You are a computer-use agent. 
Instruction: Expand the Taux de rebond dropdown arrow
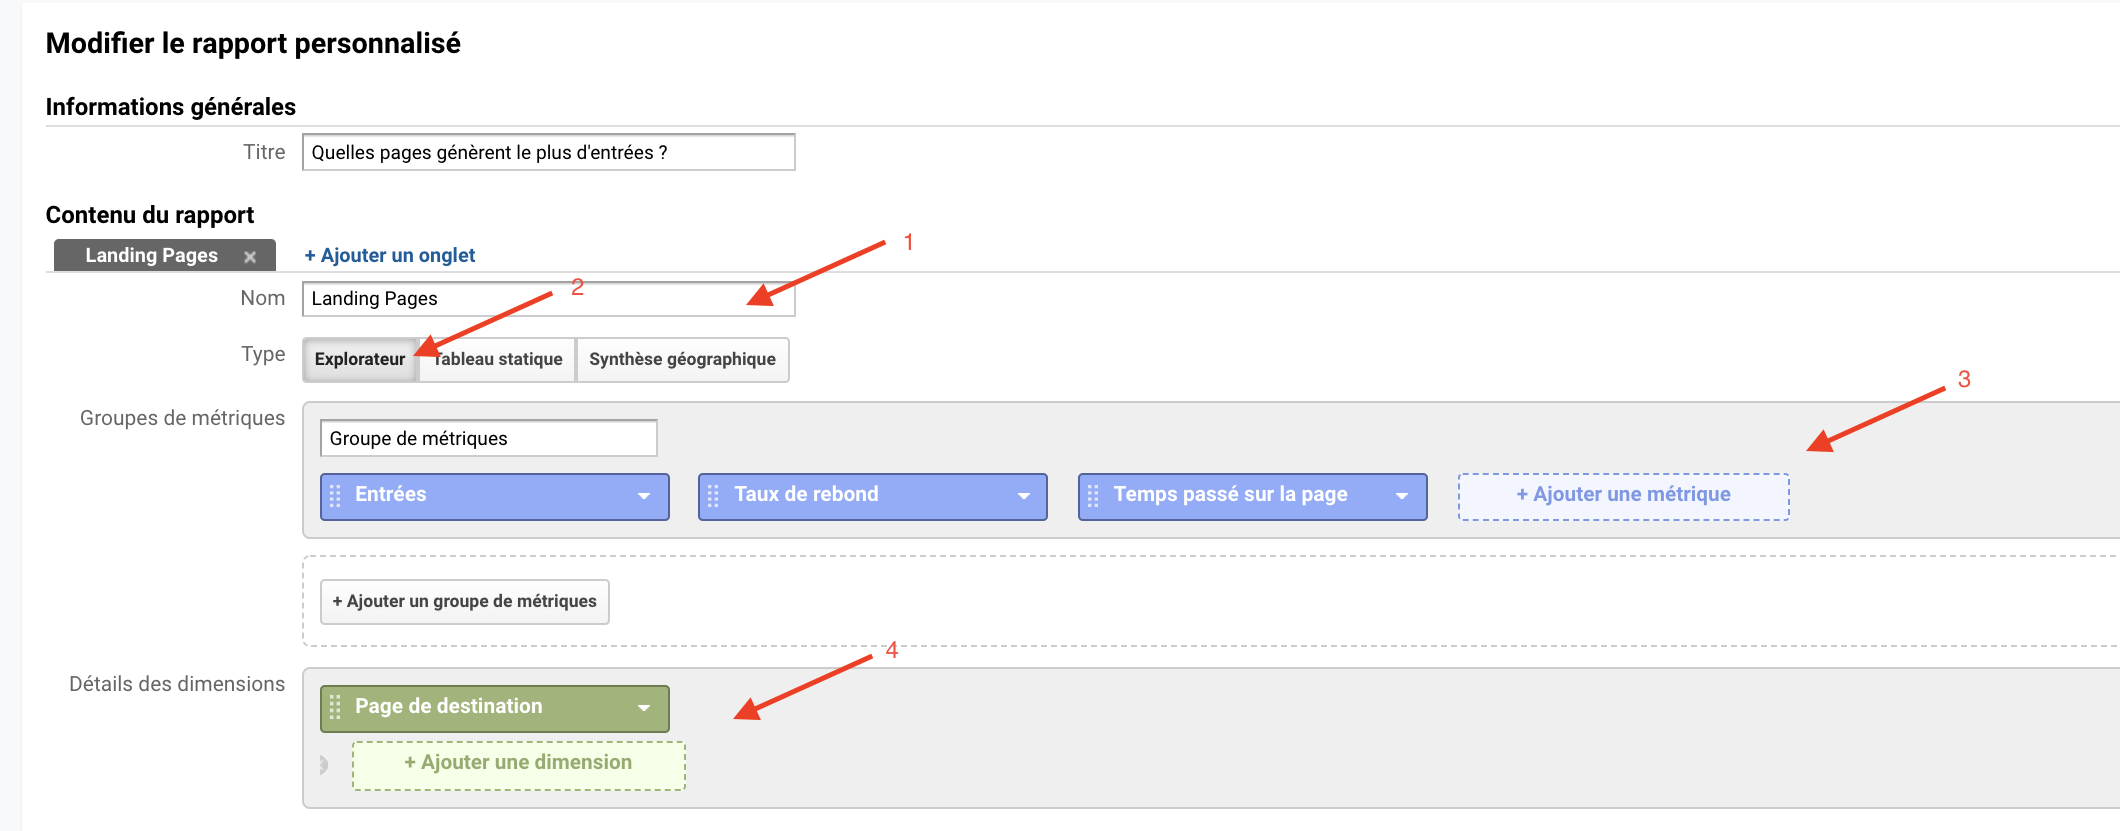(x=1023, y=496)
